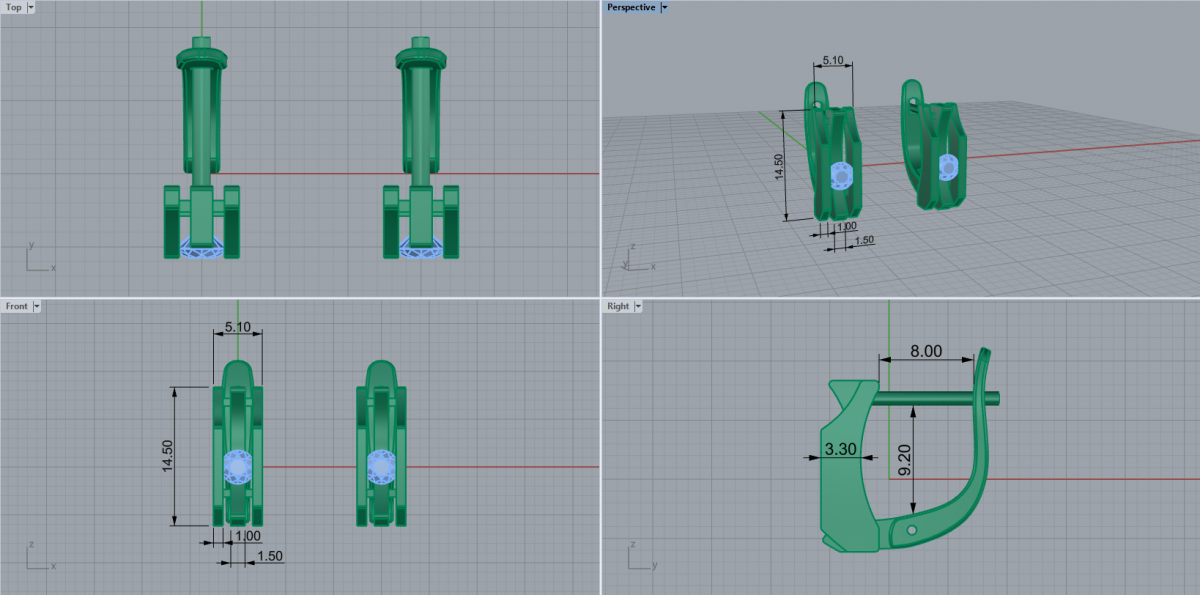
Task: Activate the Perspective viewport title
Action: 631,7
